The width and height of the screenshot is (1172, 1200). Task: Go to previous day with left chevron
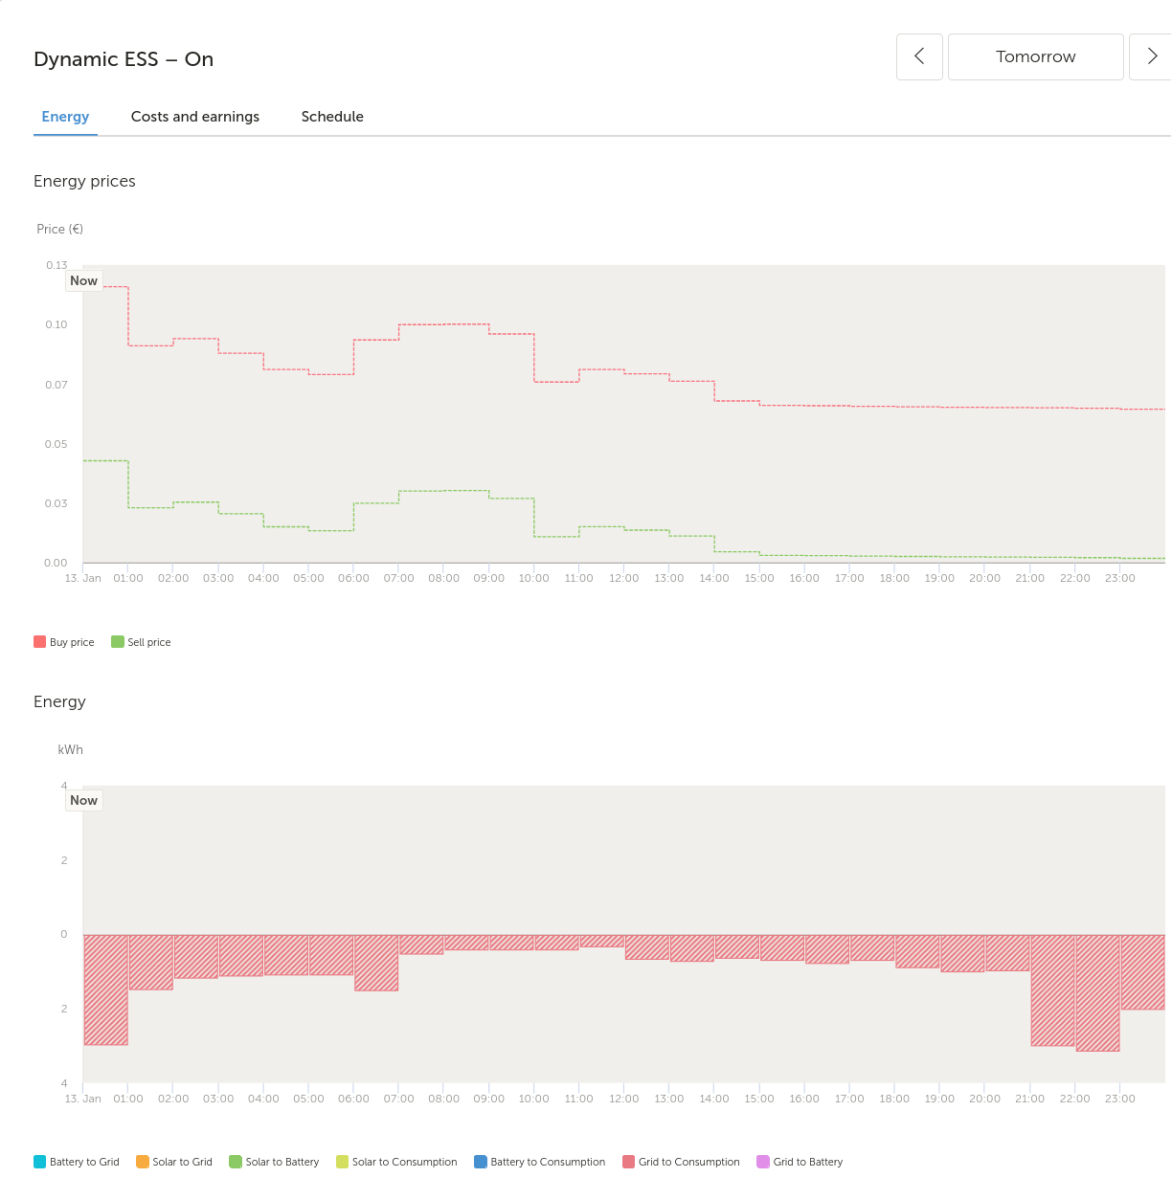(919, 57)
